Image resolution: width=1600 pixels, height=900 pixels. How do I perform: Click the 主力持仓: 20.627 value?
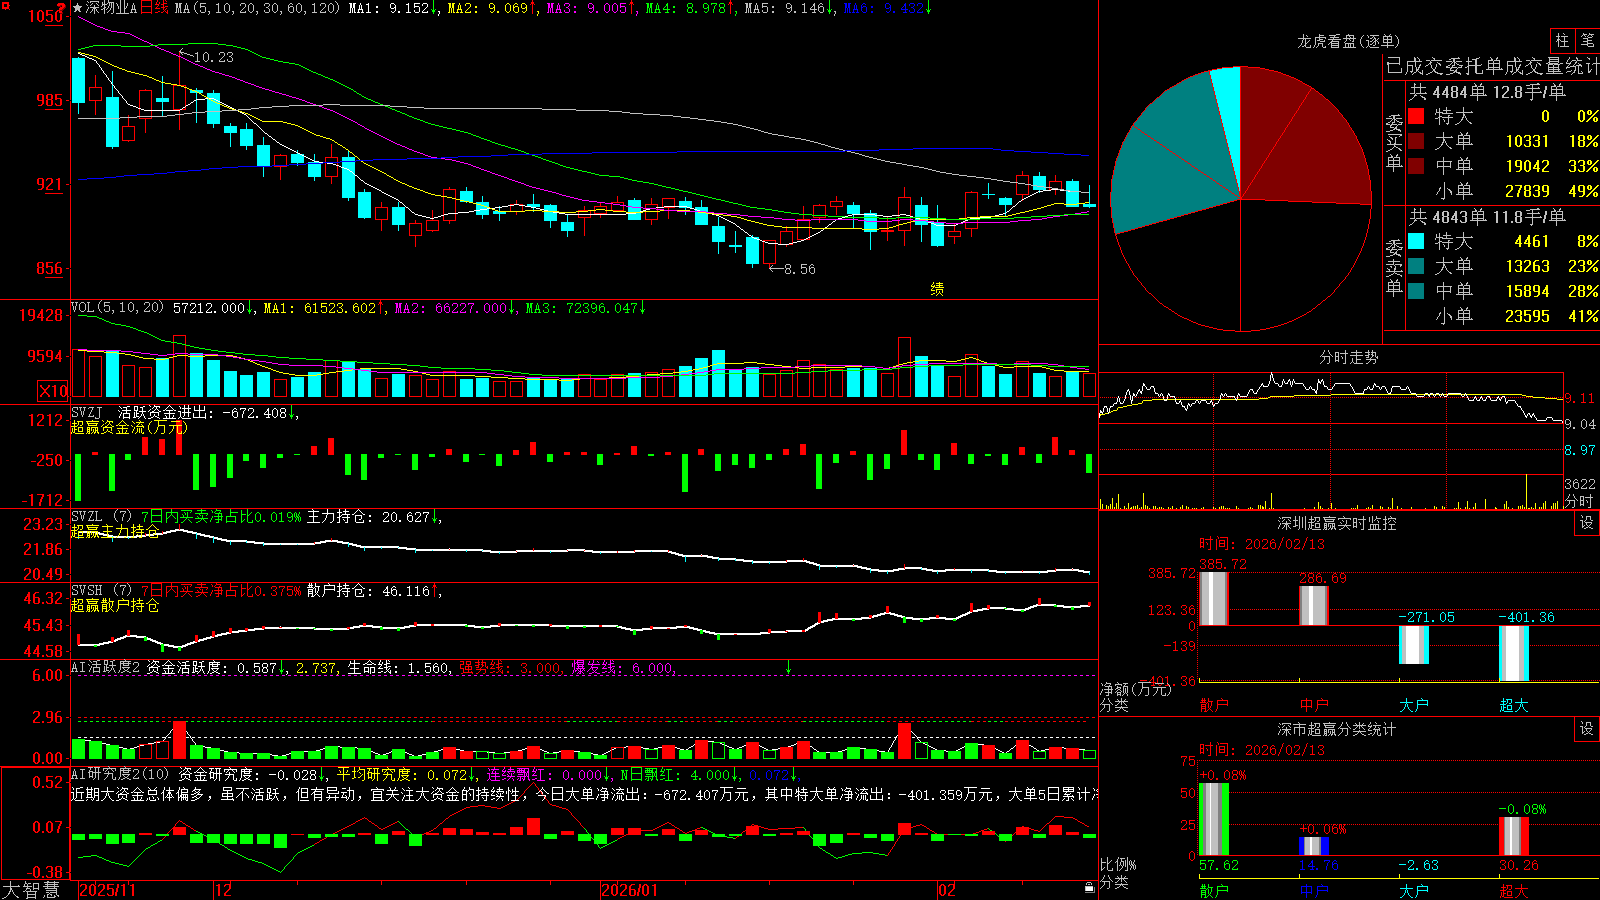pos(368,517)
